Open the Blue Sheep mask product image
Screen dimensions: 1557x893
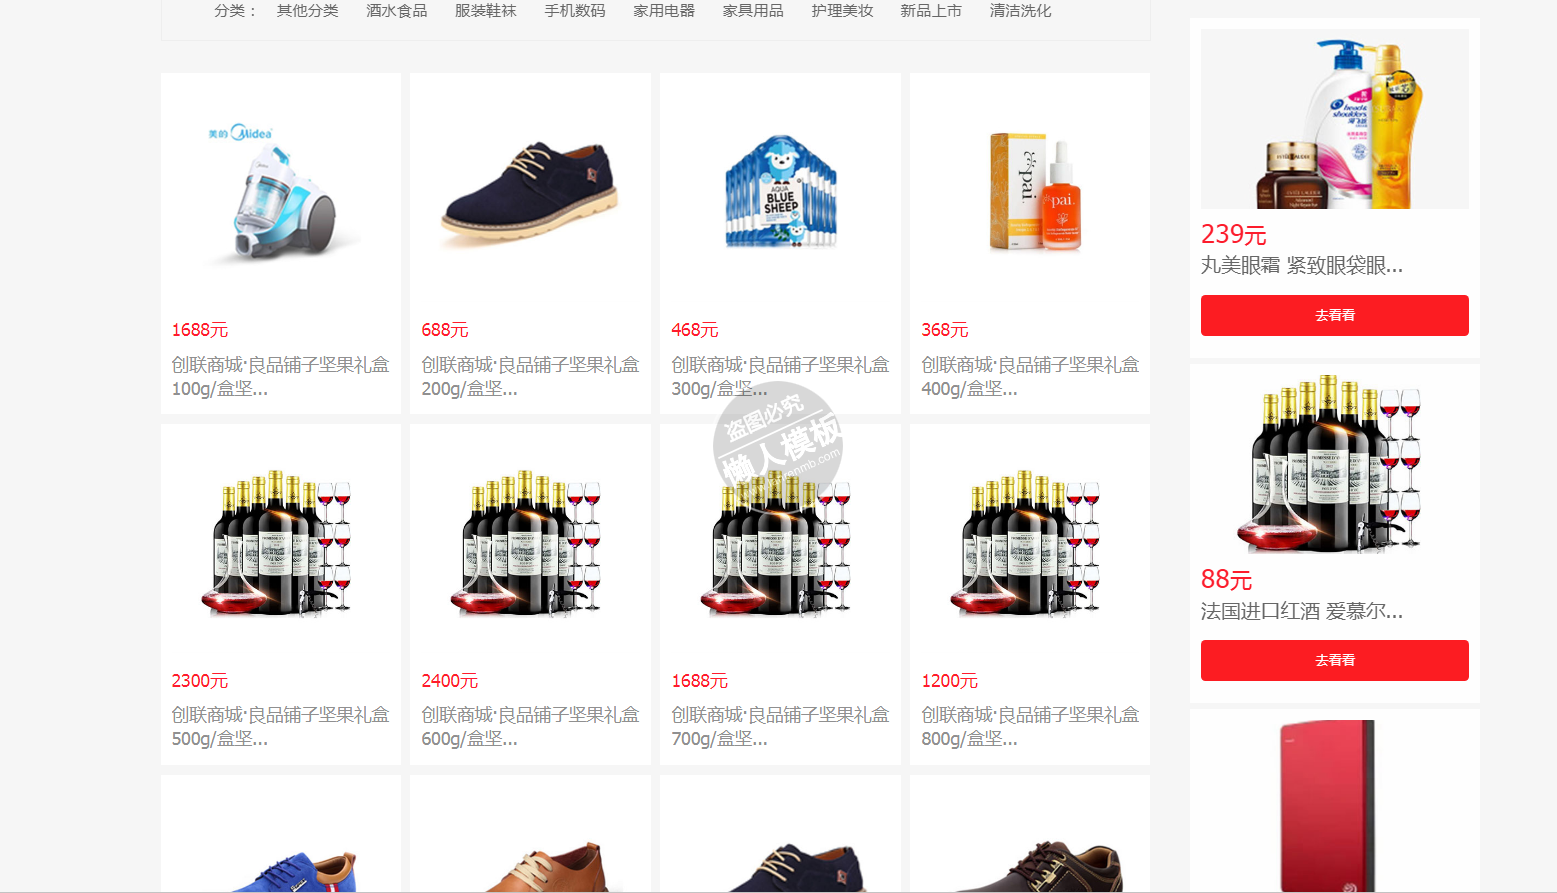780,193
